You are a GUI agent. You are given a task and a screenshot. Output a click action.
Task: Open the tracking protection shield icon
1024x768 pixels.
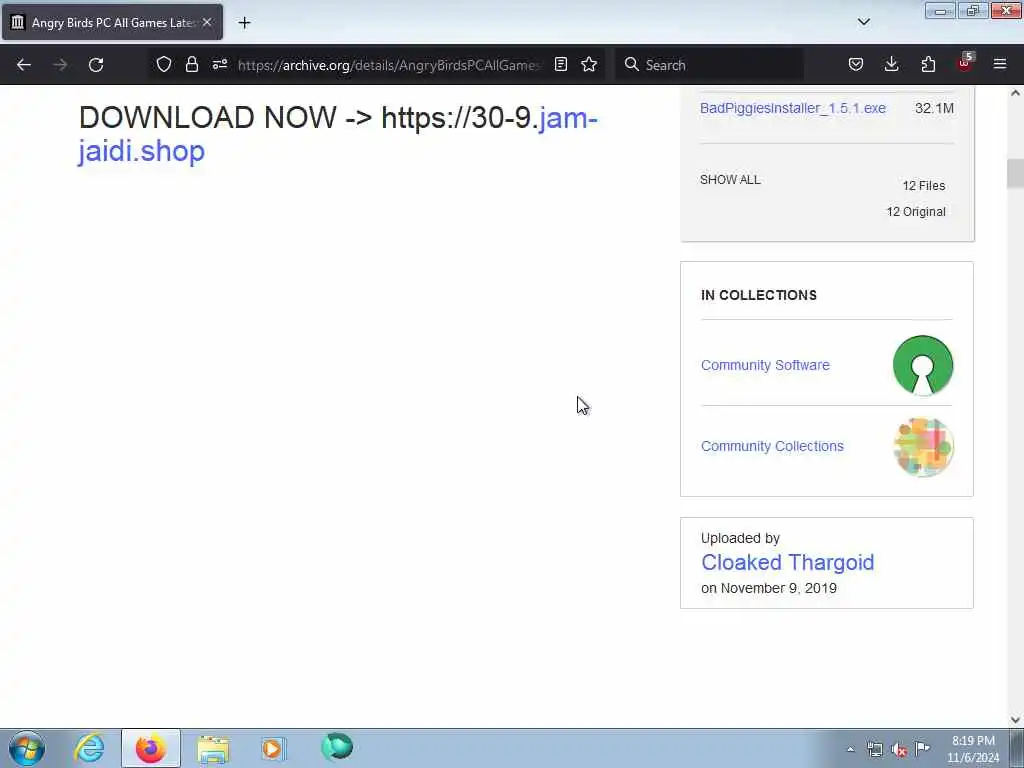click(164, 64)
